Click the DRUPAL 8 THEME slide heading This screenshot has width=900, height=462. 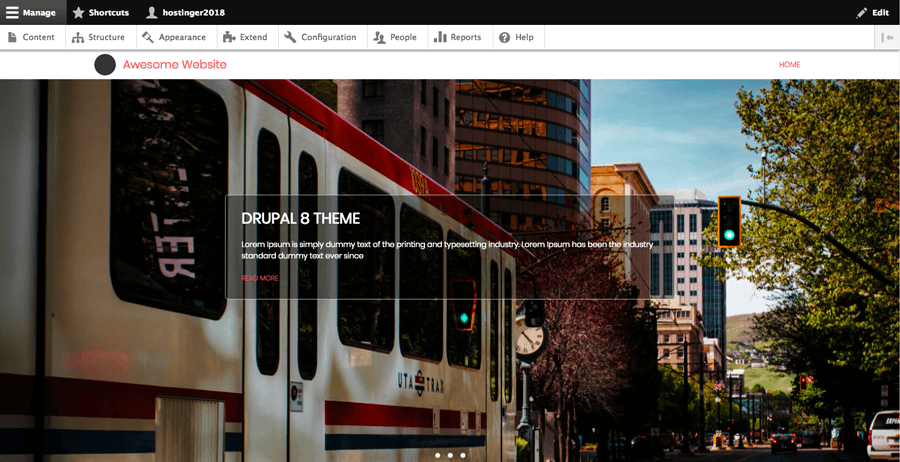tap(301, 219)
